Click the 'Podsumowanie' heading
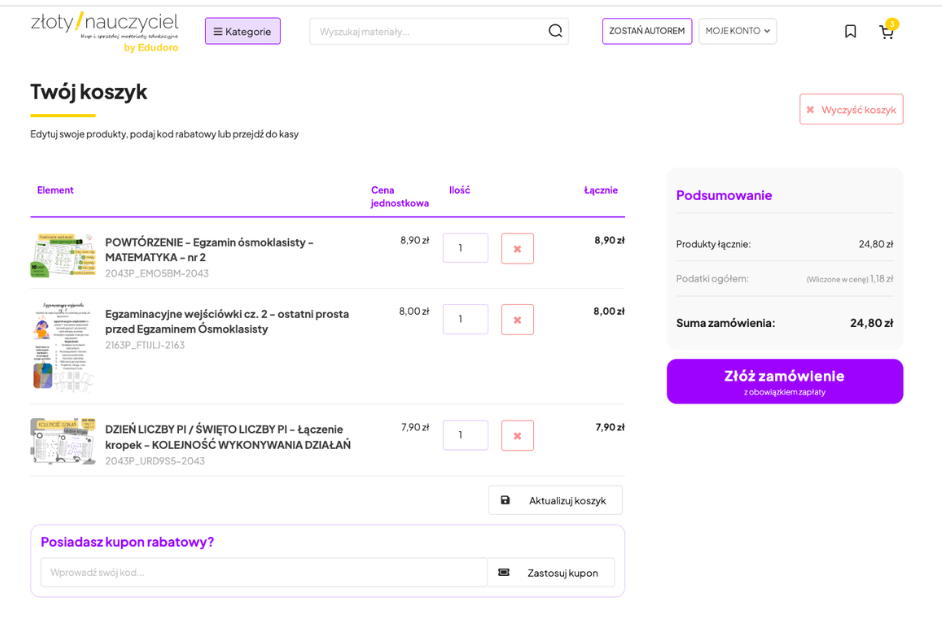The height and width of the screenshot is (628, 942). [x=724, y=195]
